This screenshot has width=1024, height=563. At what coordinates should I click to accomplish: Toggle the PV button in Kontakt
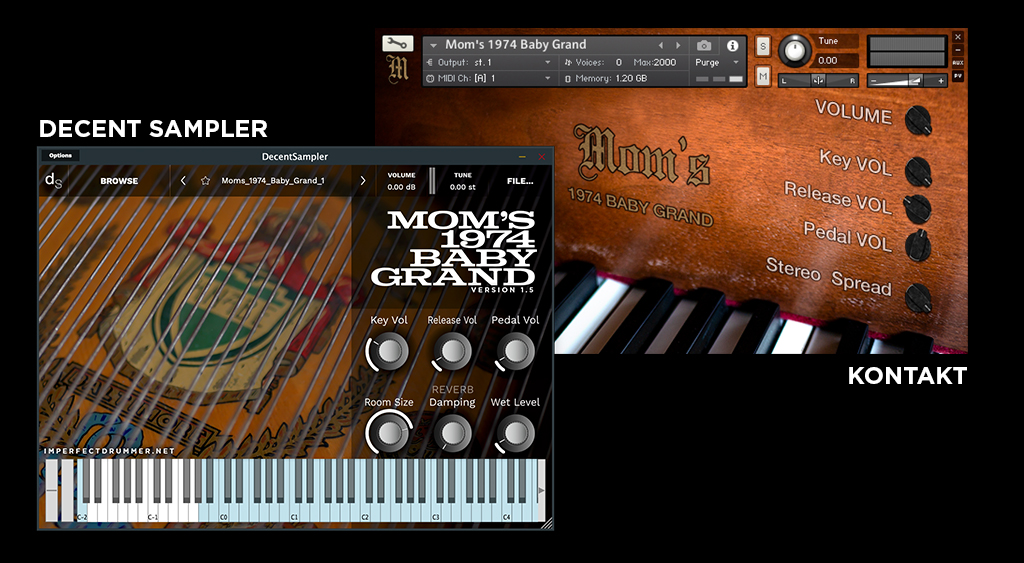click(958, 76)
